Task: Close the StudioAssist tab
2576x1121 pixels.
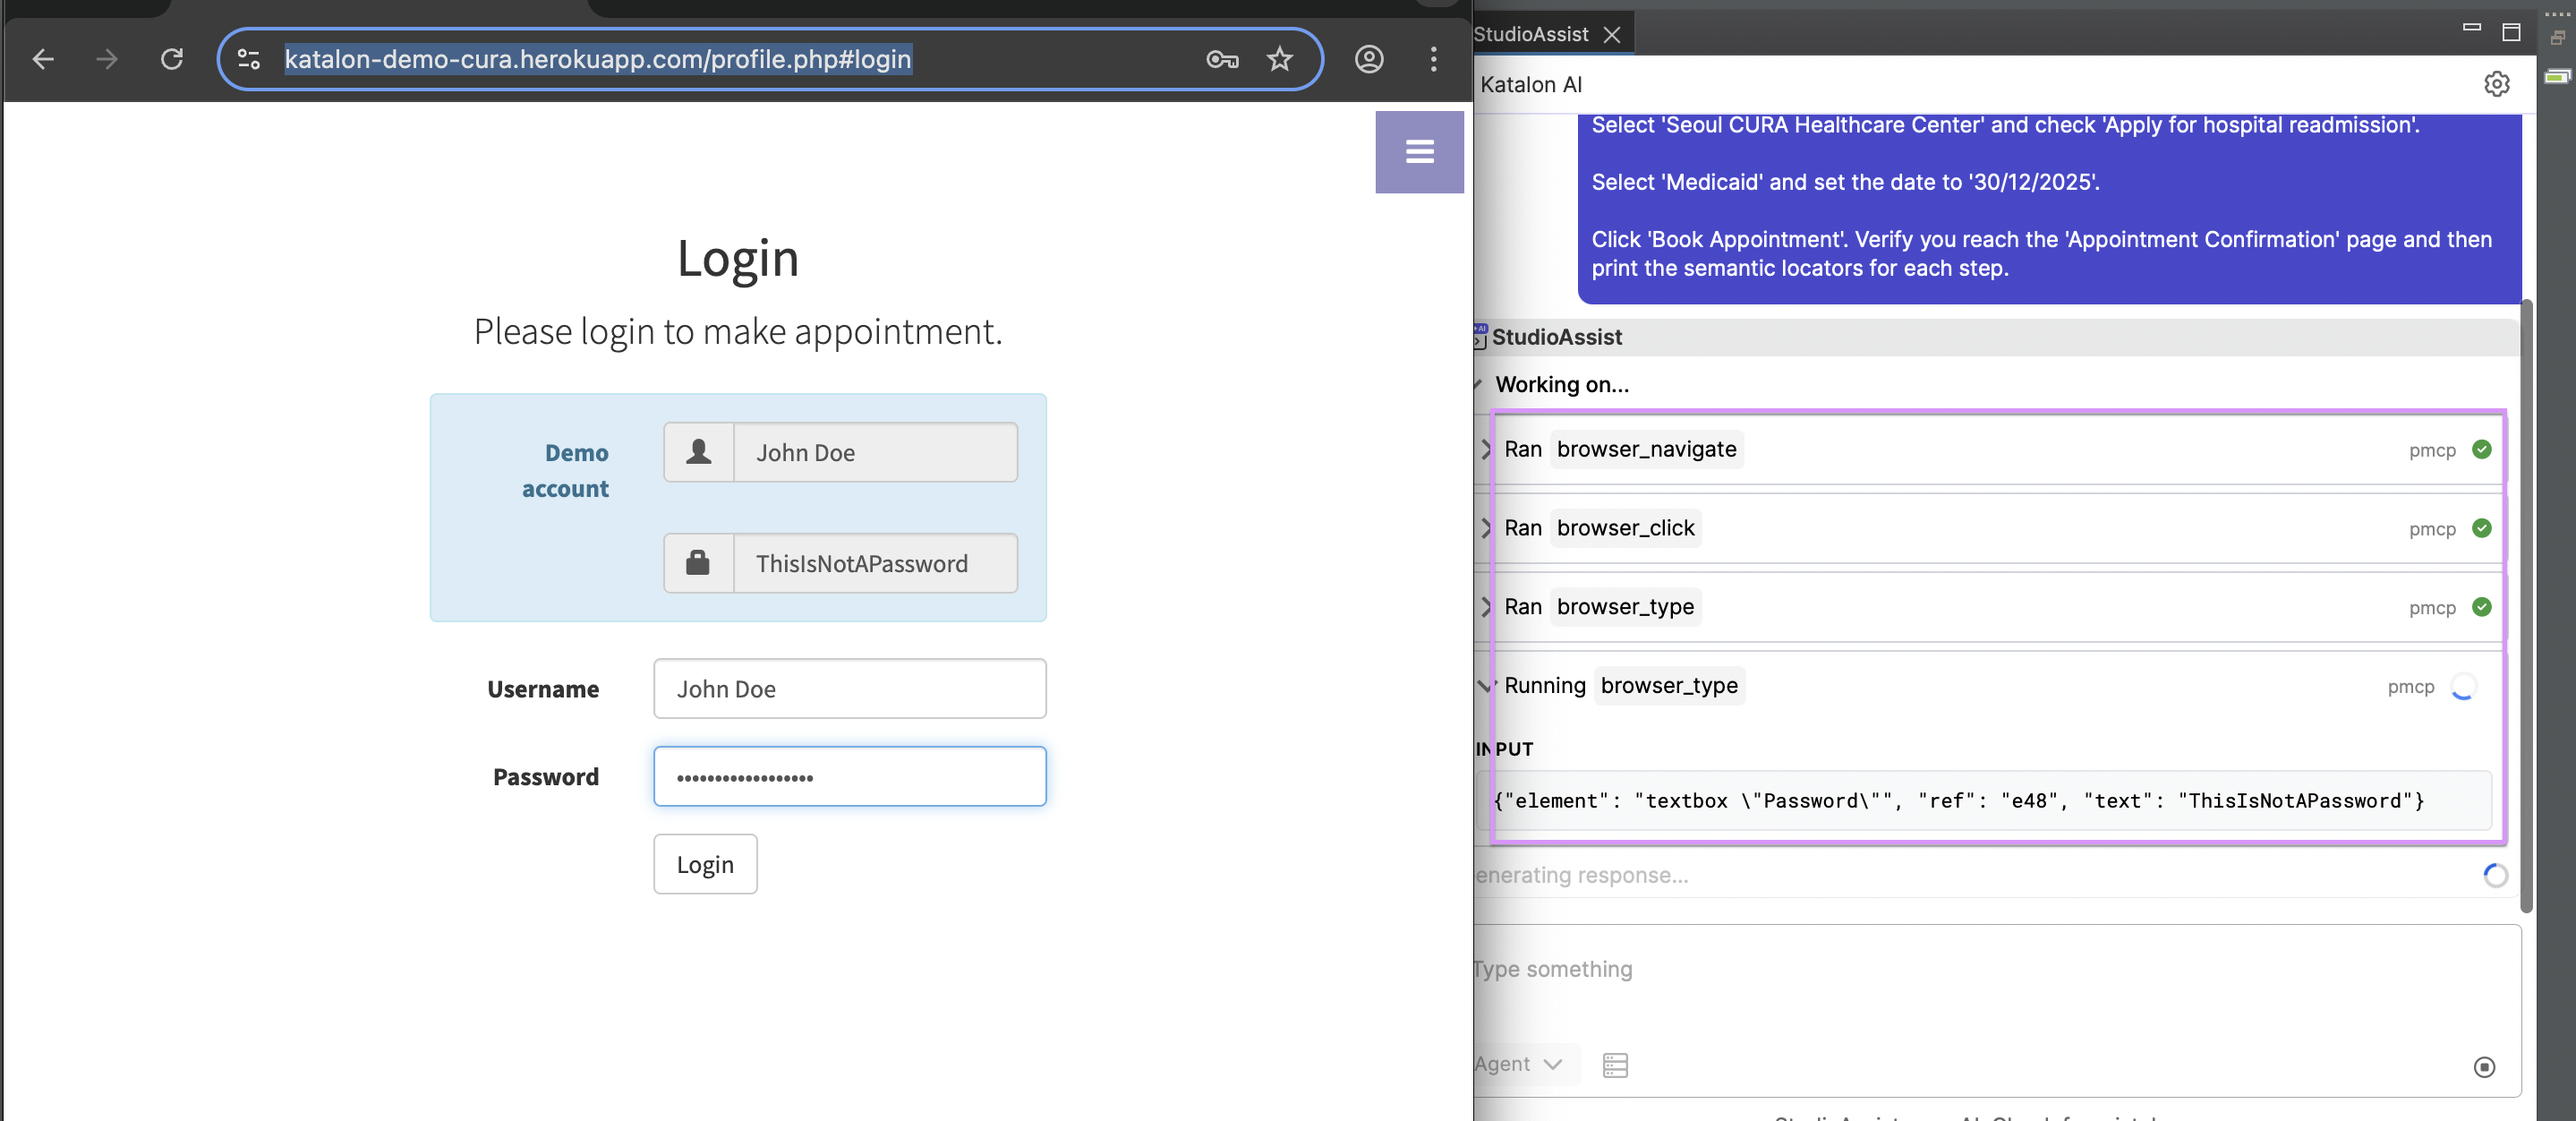Action: [x=1612, y=35]
